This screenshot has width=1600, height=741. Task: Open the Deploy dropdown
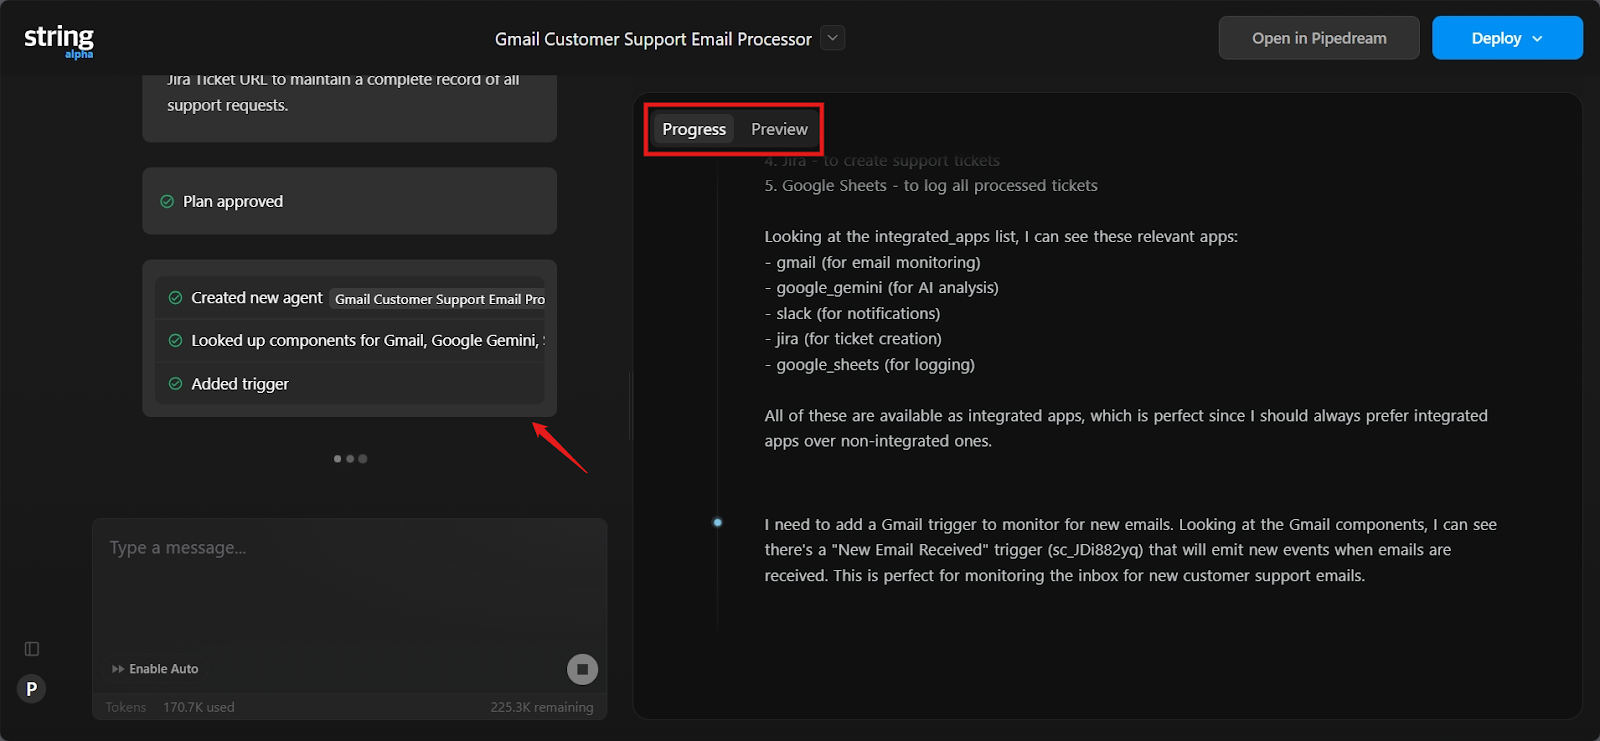pyautogui.click(x=1507, y=38)
